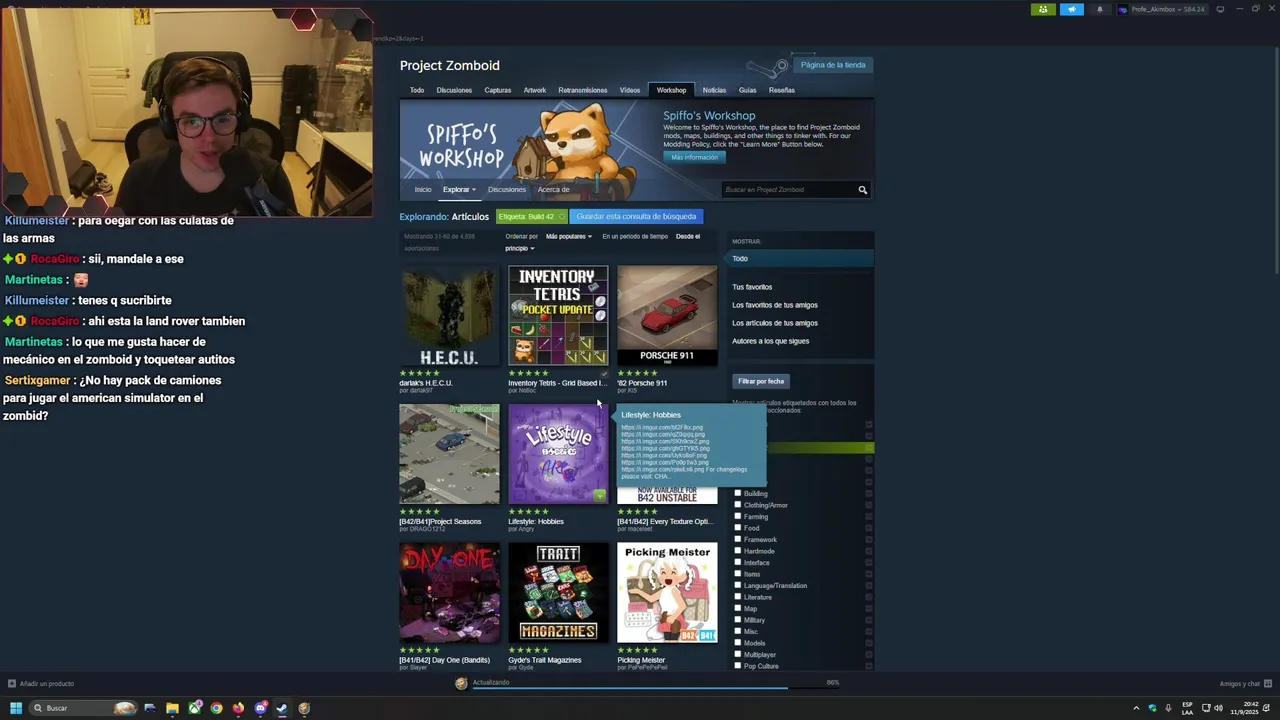This screenshot has height=720, width=1280.
Task: Open the Más populares sort dropdown
Action: pyautogui.click(x=569, y=236)
